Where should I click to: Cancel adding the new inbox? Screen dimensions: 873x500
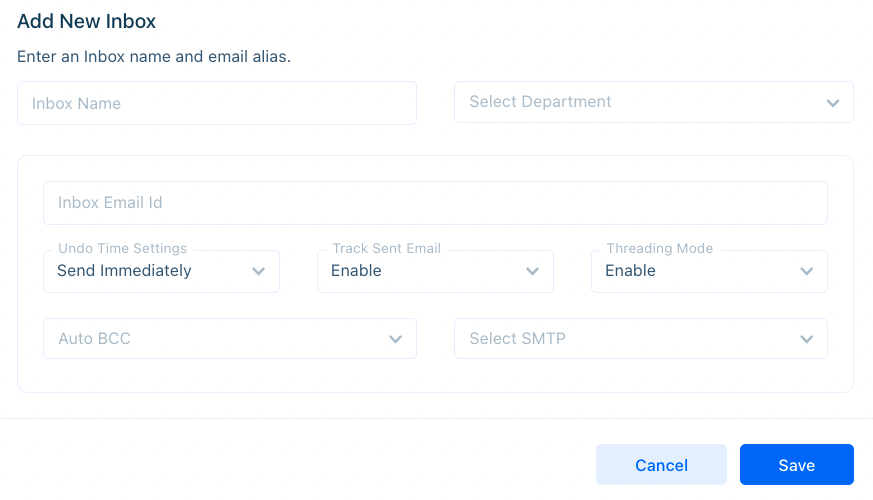coord(661,464)
